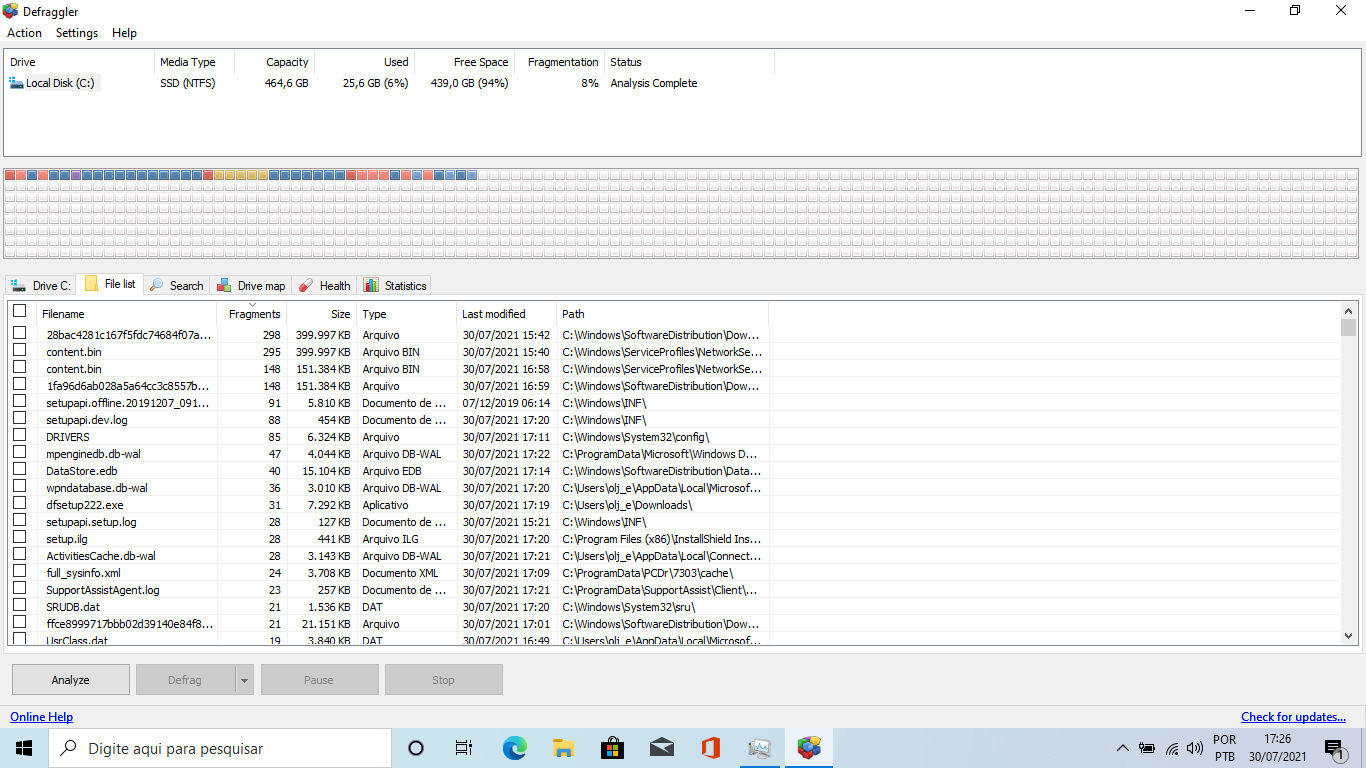
Task: Open the Windows Start menu
Action: (x=24, y=748)
